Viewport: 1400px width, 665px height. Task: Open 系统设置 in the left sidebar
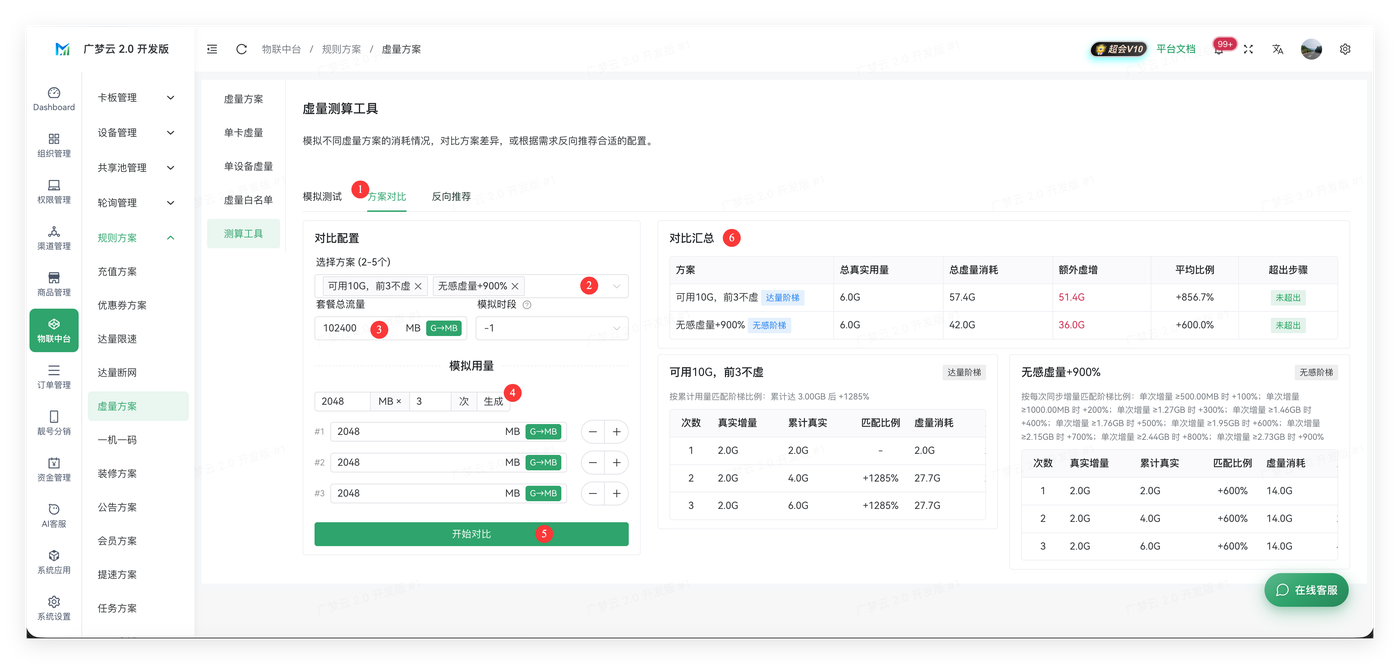tap(54, 608)
